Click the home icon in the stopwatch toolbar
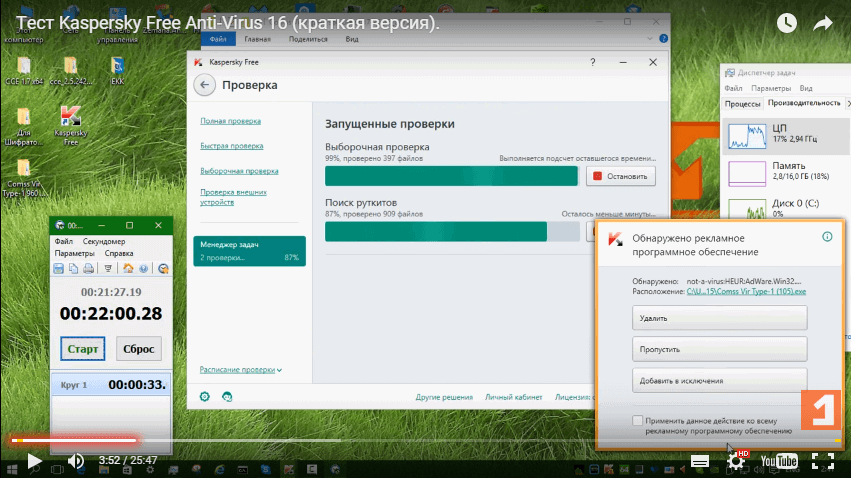Screen dimensions: 851x478 pyautogui.click(x=128, y=268)
